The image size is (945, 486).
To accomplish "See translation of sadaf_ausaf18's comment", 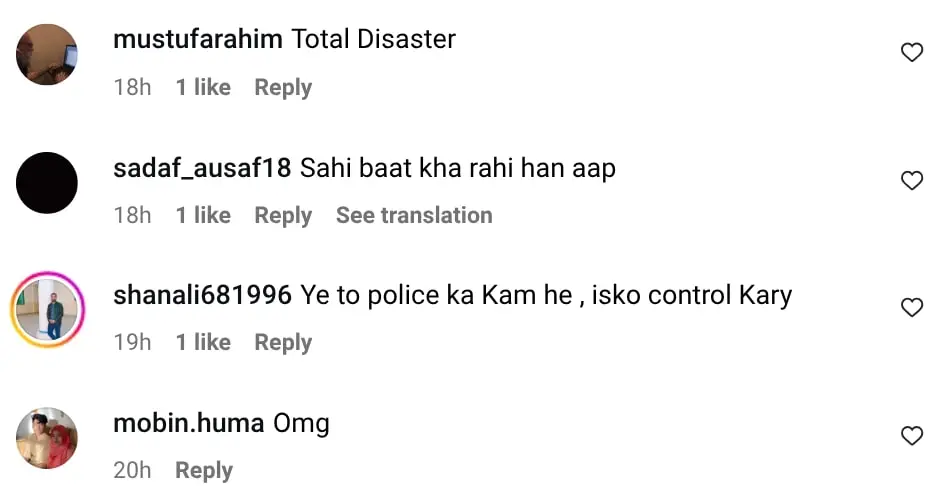I will point(414,216).
